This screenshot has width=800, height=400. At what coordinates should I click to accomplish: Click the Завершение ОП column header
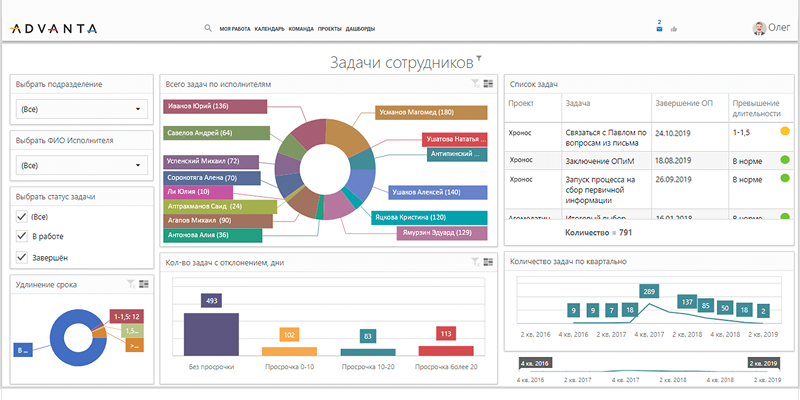click(x=683, y=103)
